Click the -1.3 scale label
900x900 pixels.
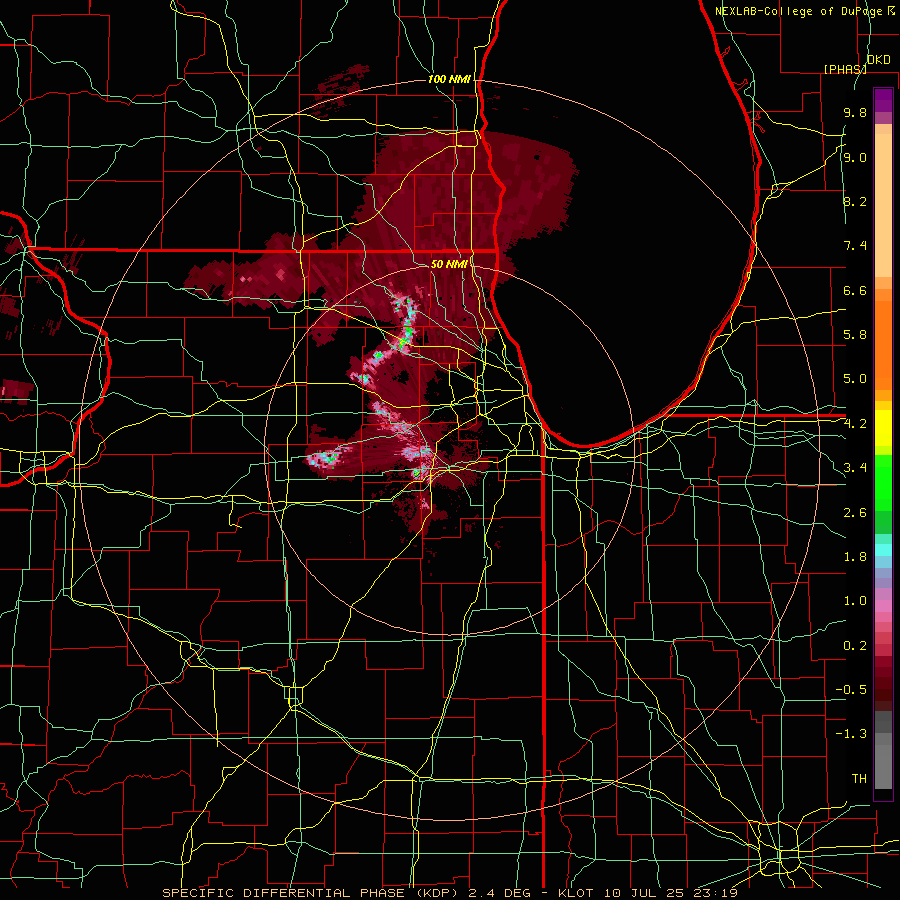pos(851,734)
